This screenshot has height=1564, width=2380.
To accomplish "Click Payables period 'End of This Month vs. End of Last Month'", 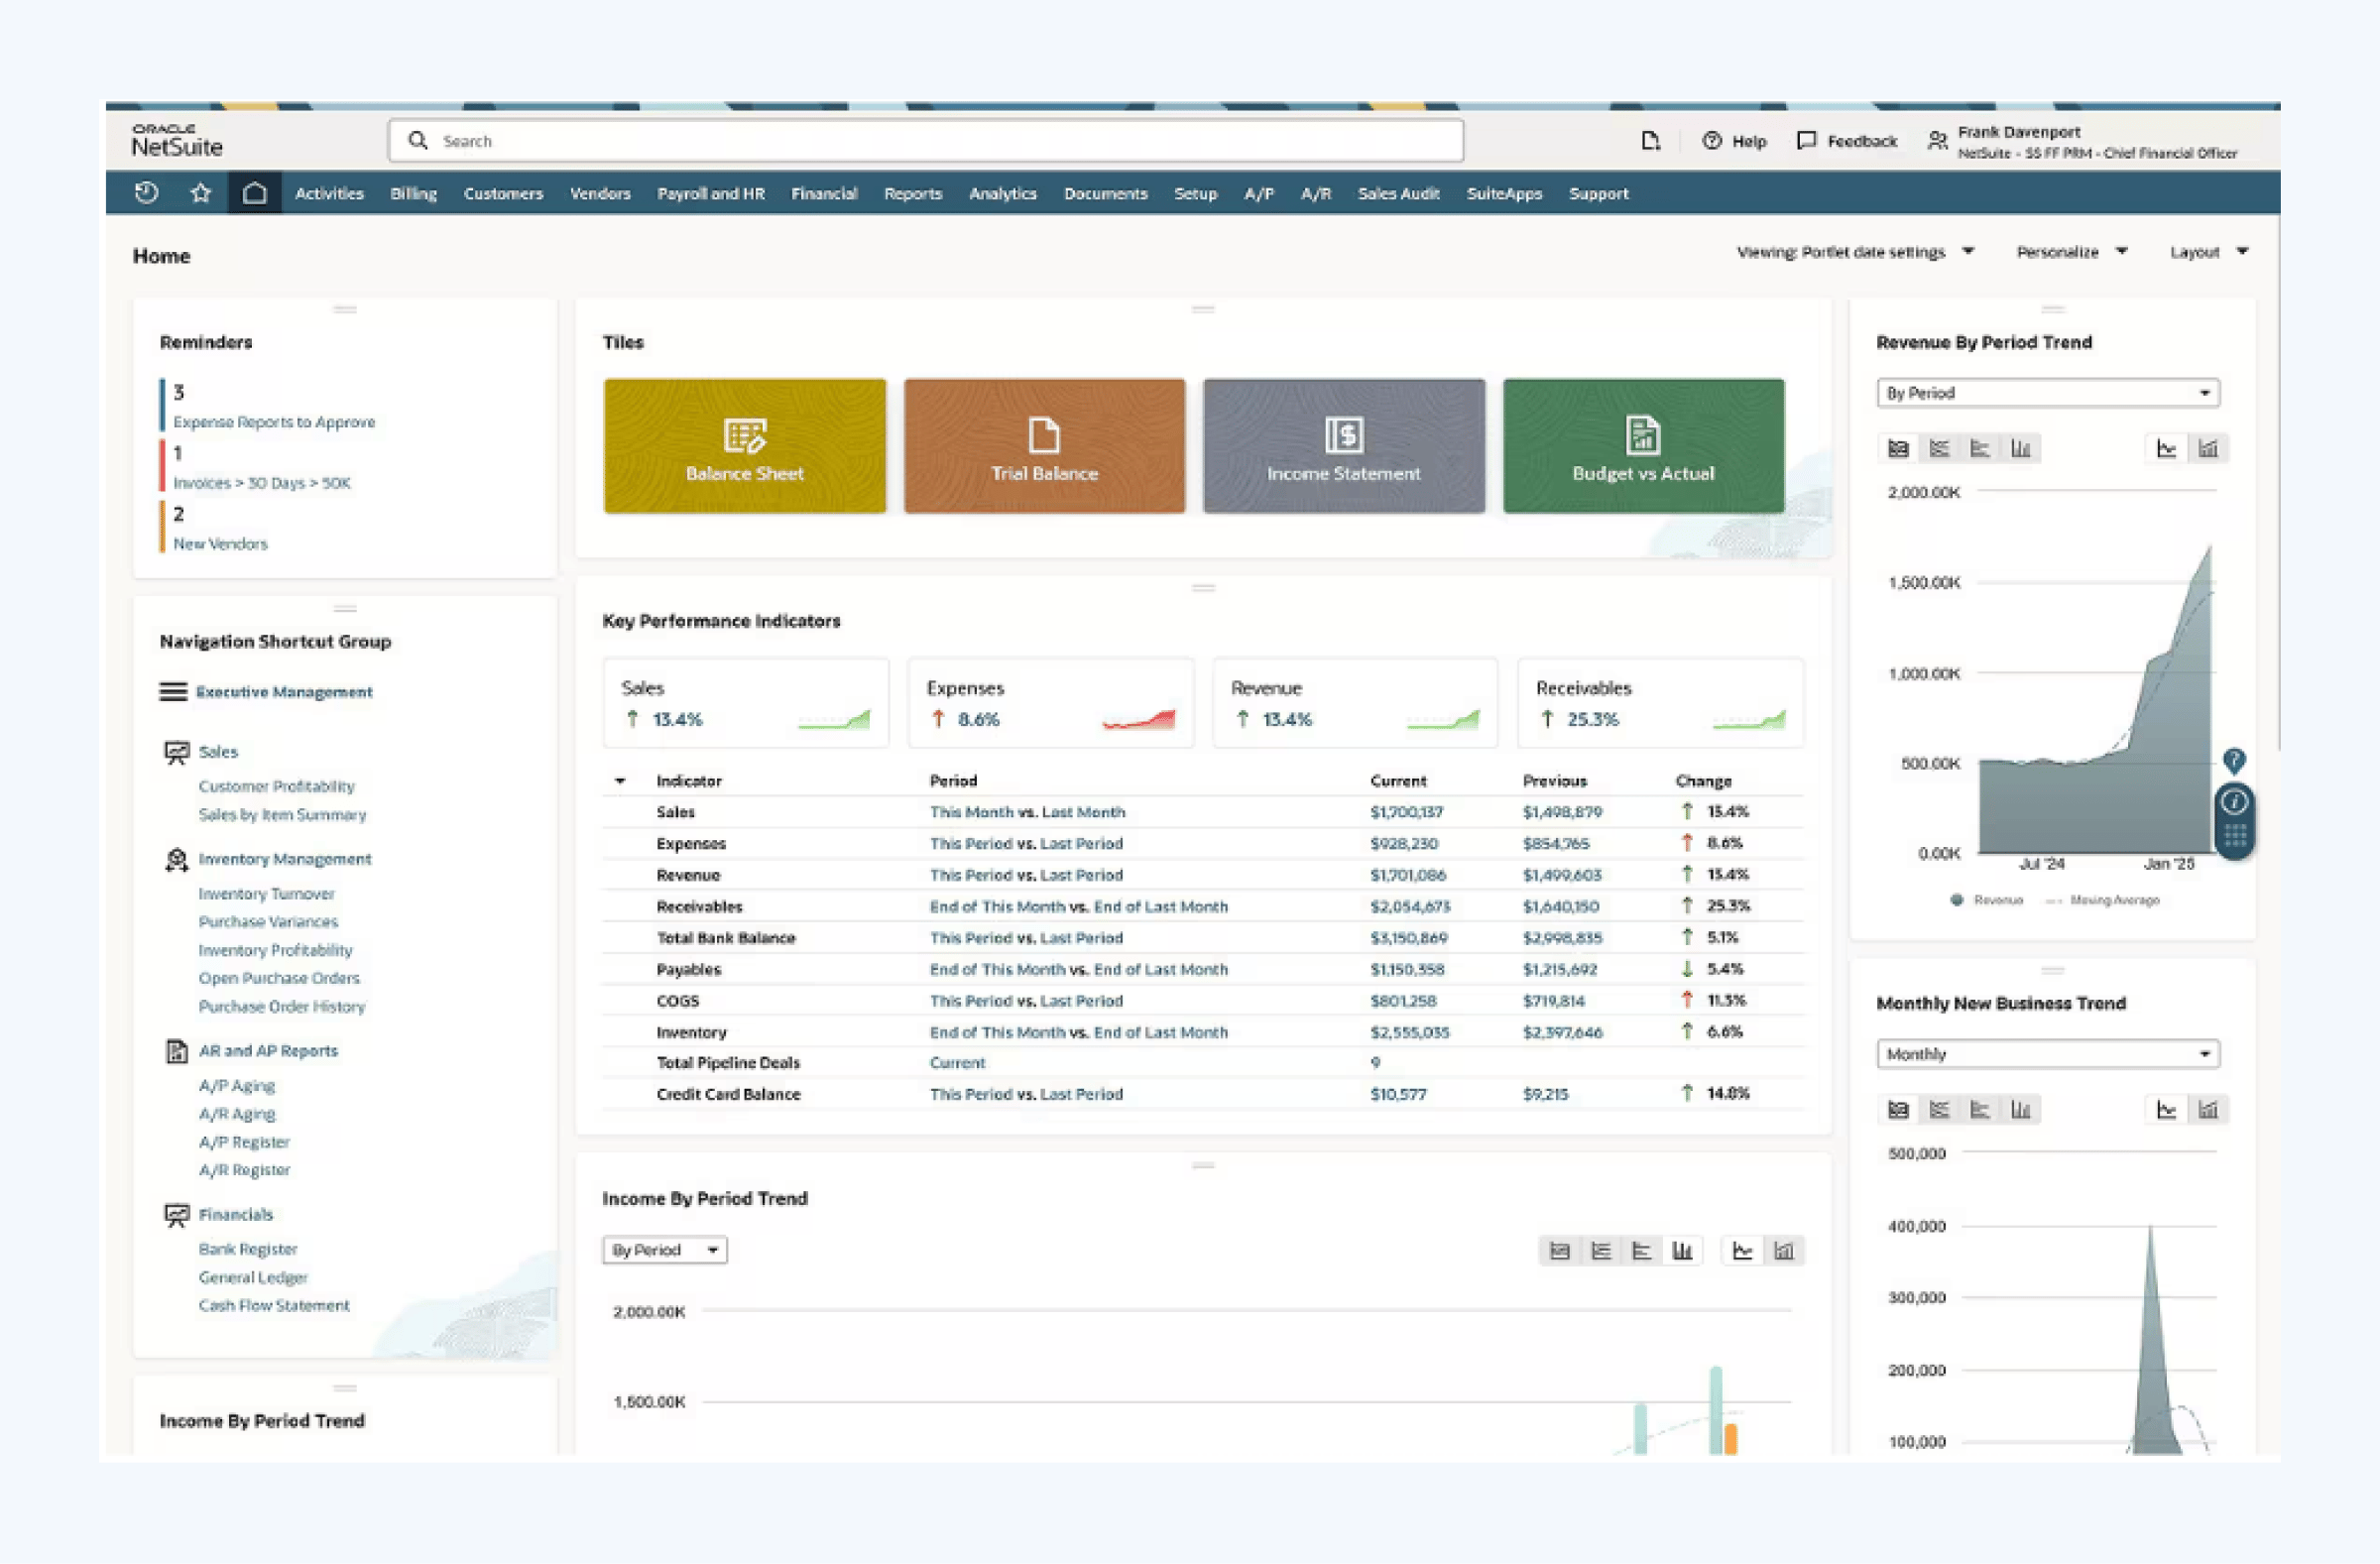I will 1079,970.
